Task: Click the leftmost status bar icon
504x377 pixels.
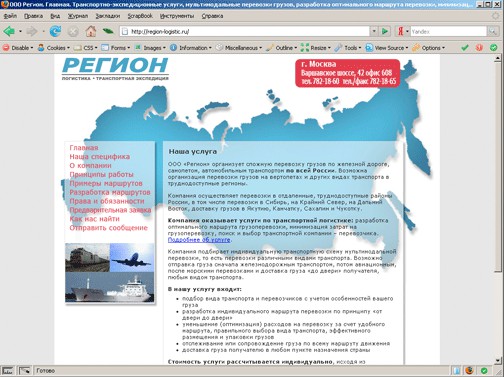Action: point(8,371)
